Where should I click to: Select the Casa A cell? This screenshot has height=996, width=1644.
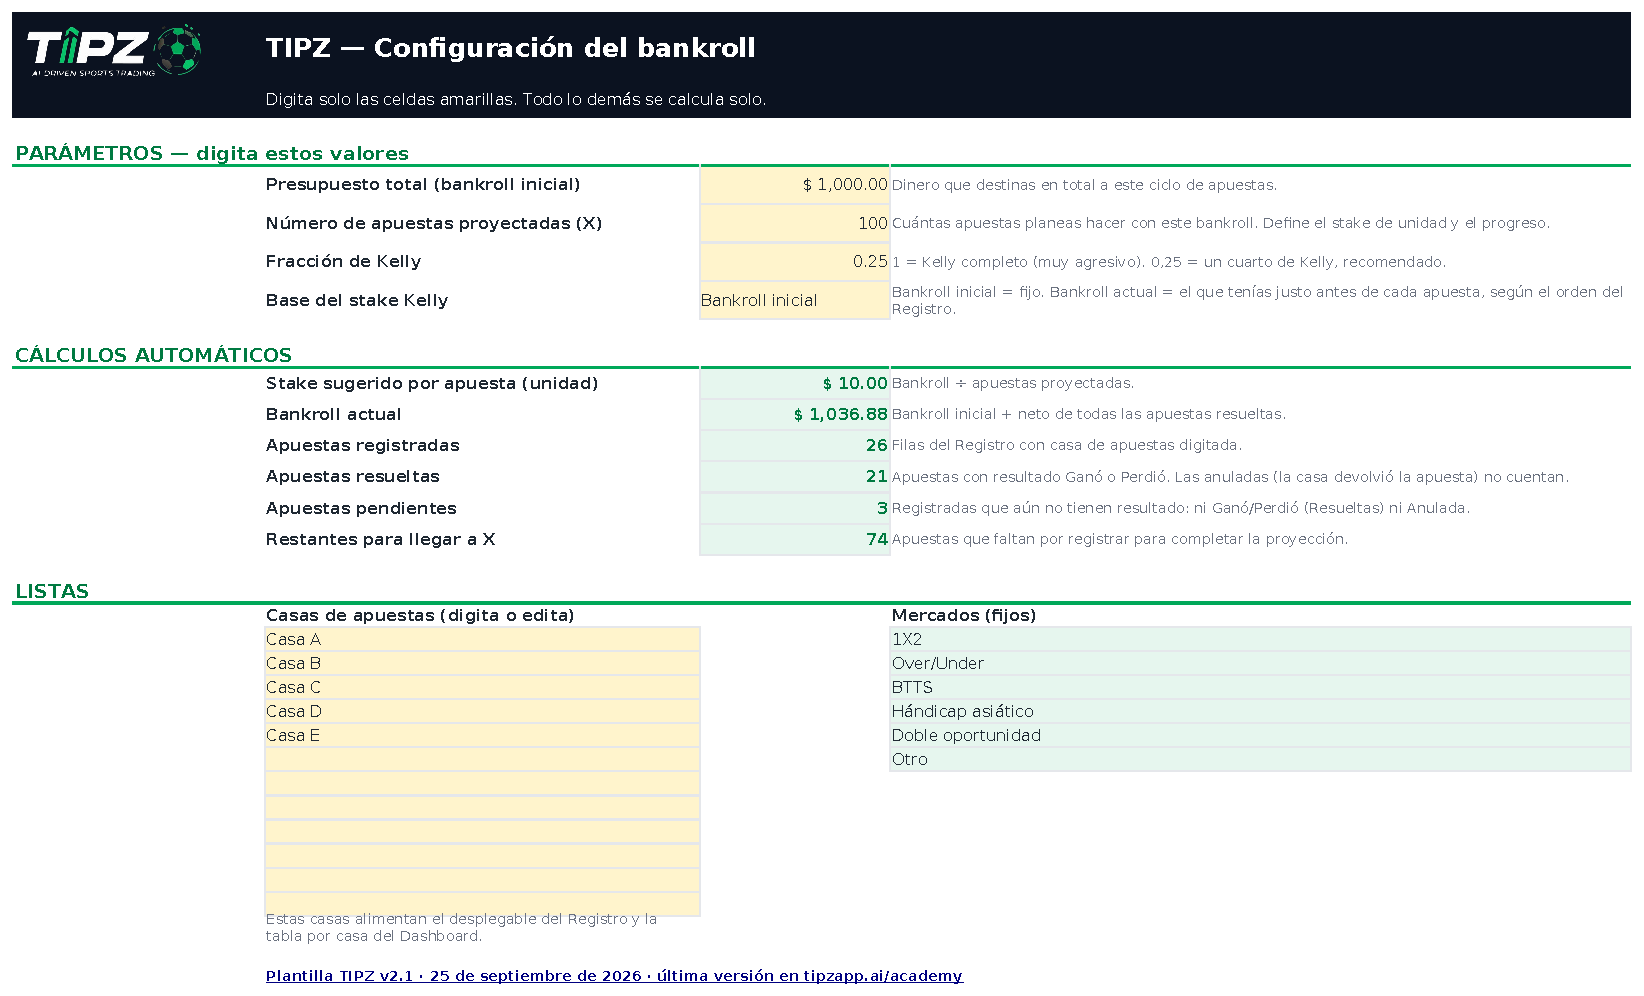[x=482, y=639]
